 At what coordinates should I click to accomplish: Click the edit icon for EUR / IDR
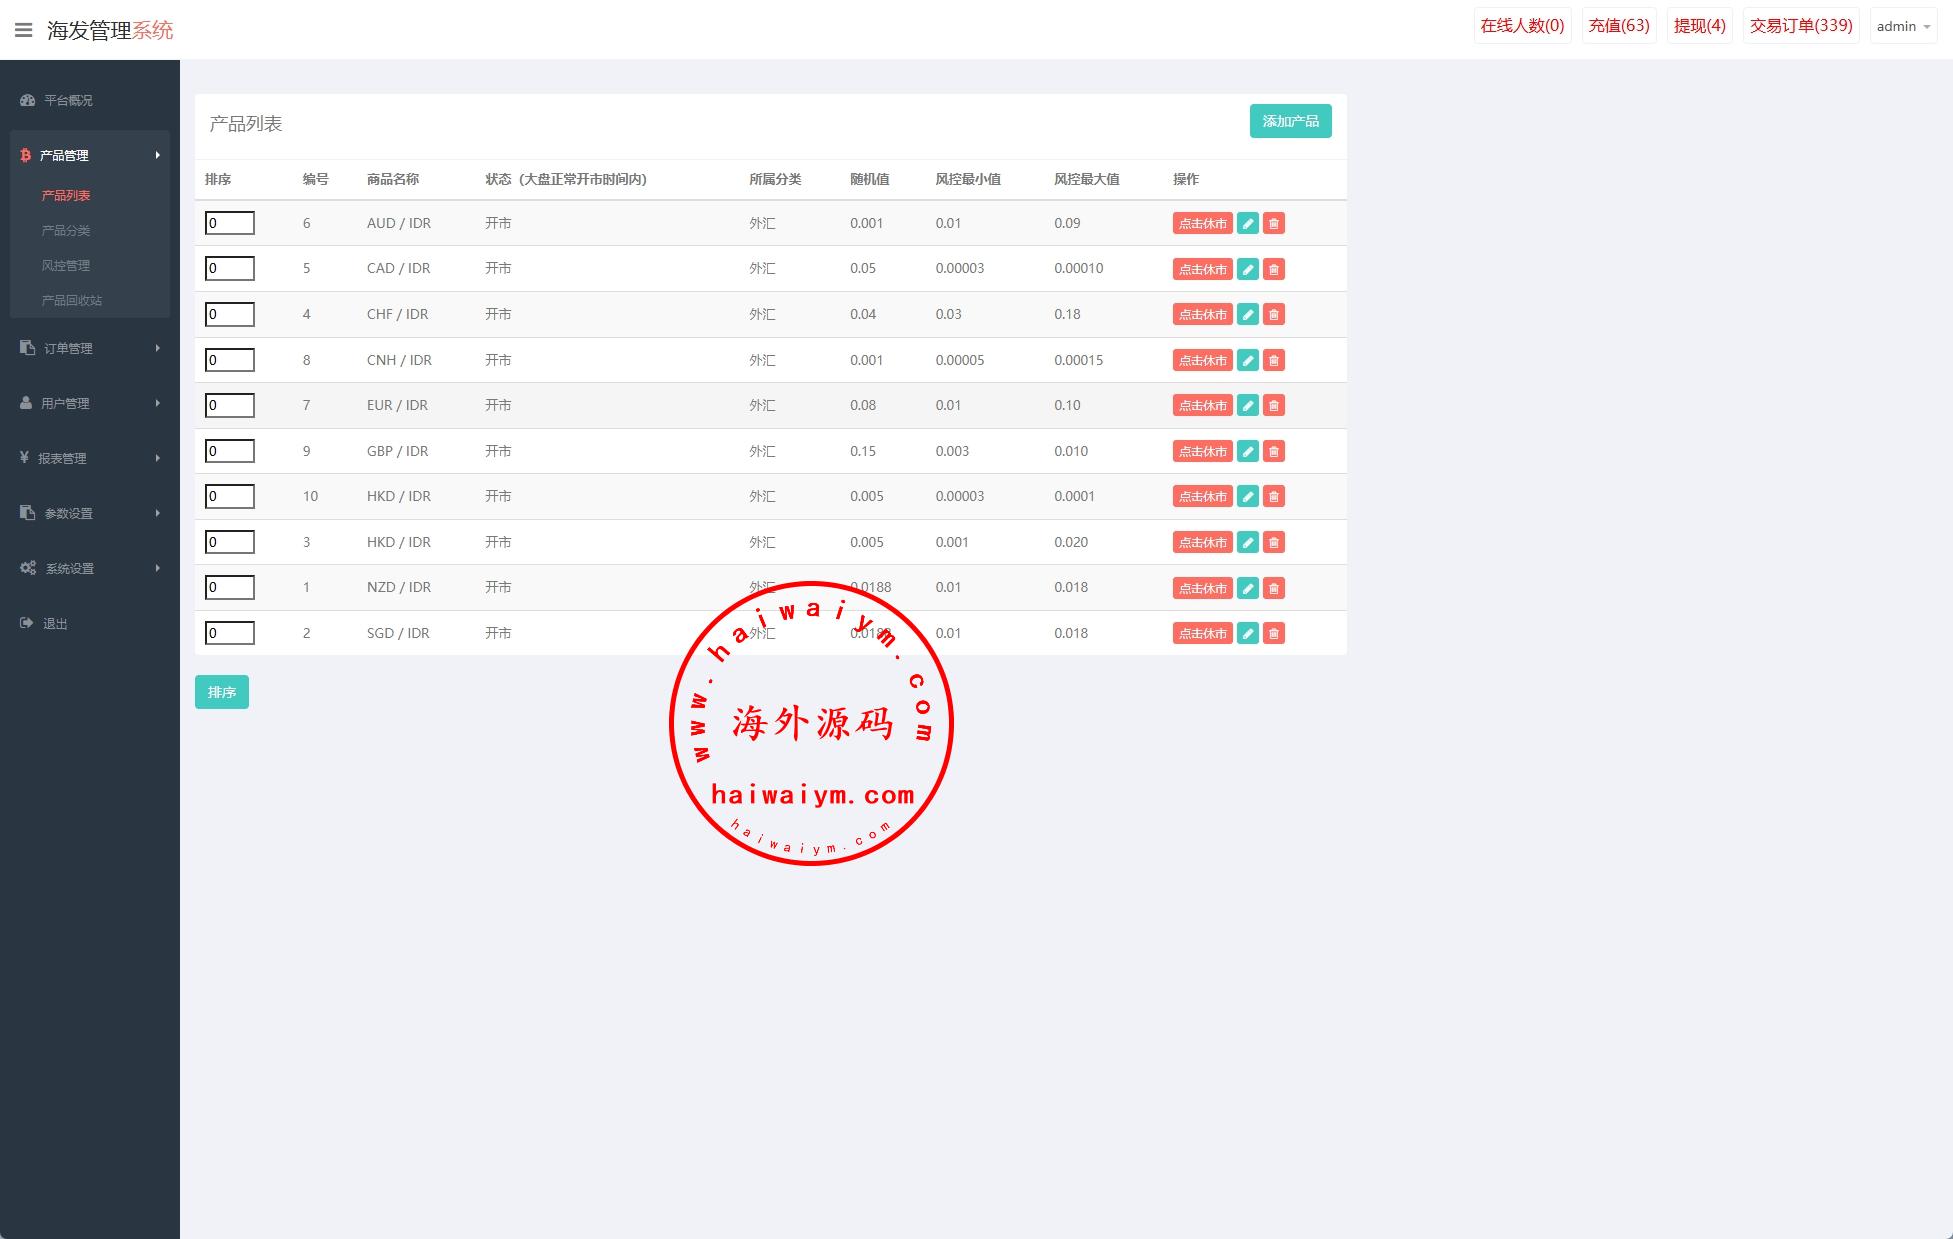(1247, 405)
